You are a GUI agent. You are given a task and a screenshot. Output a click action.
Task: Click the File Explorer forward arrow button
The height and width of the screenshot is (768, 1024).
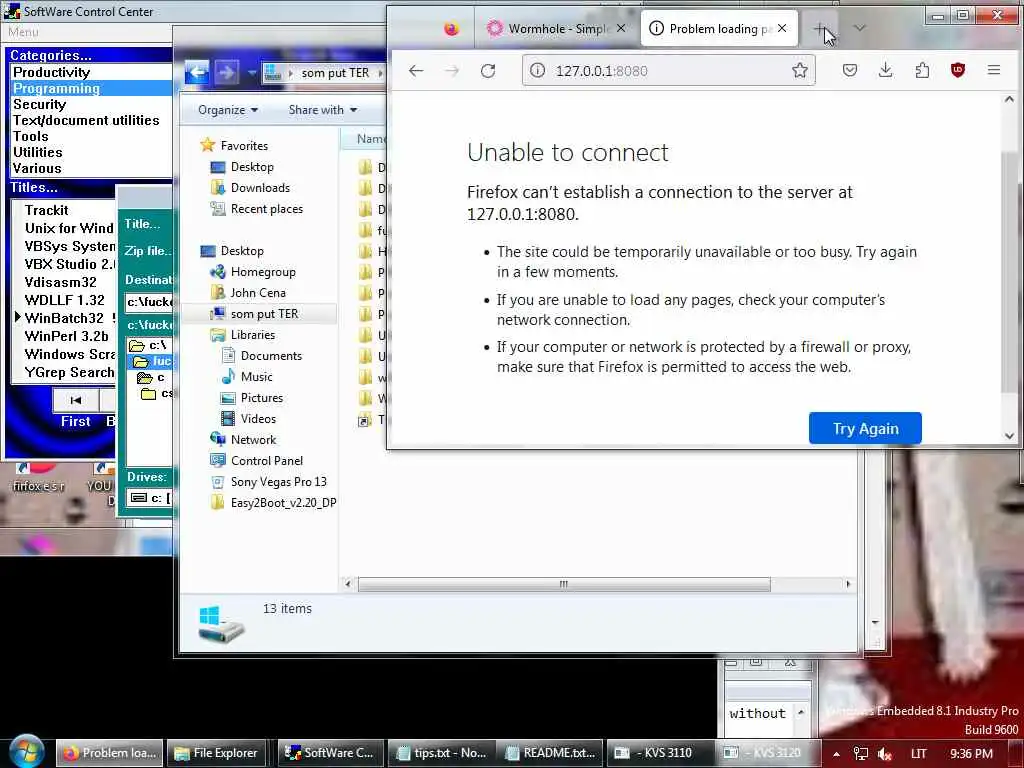coord(226,72)
